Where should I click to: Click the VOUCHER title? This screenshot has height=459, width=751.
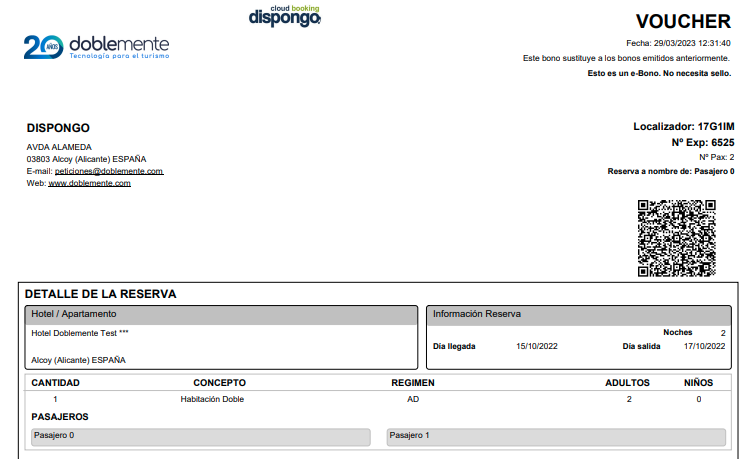[683, 22]
